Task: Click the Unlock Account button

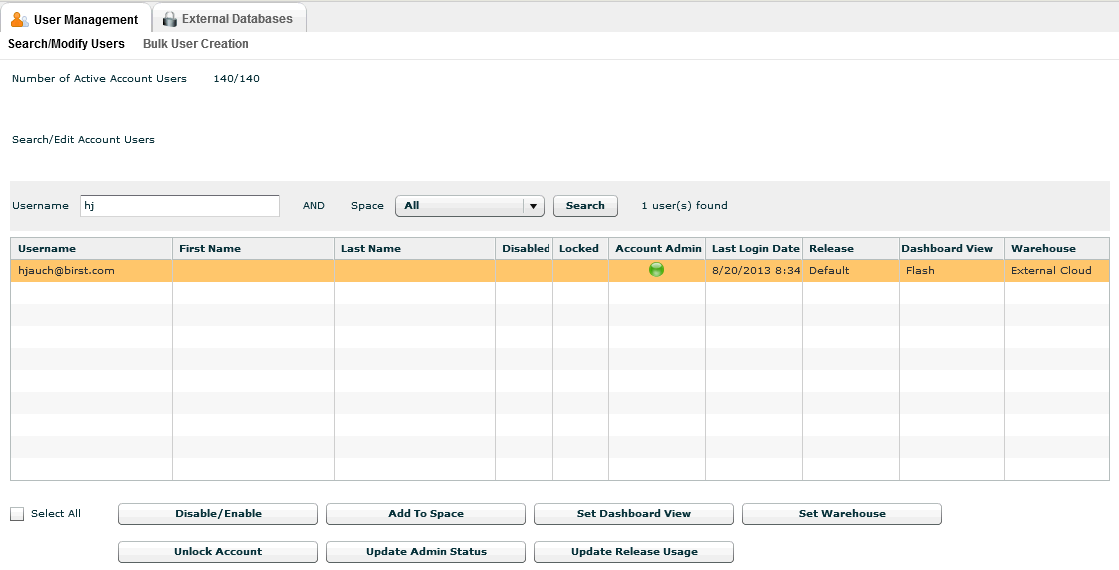Action: coord(217,552)
